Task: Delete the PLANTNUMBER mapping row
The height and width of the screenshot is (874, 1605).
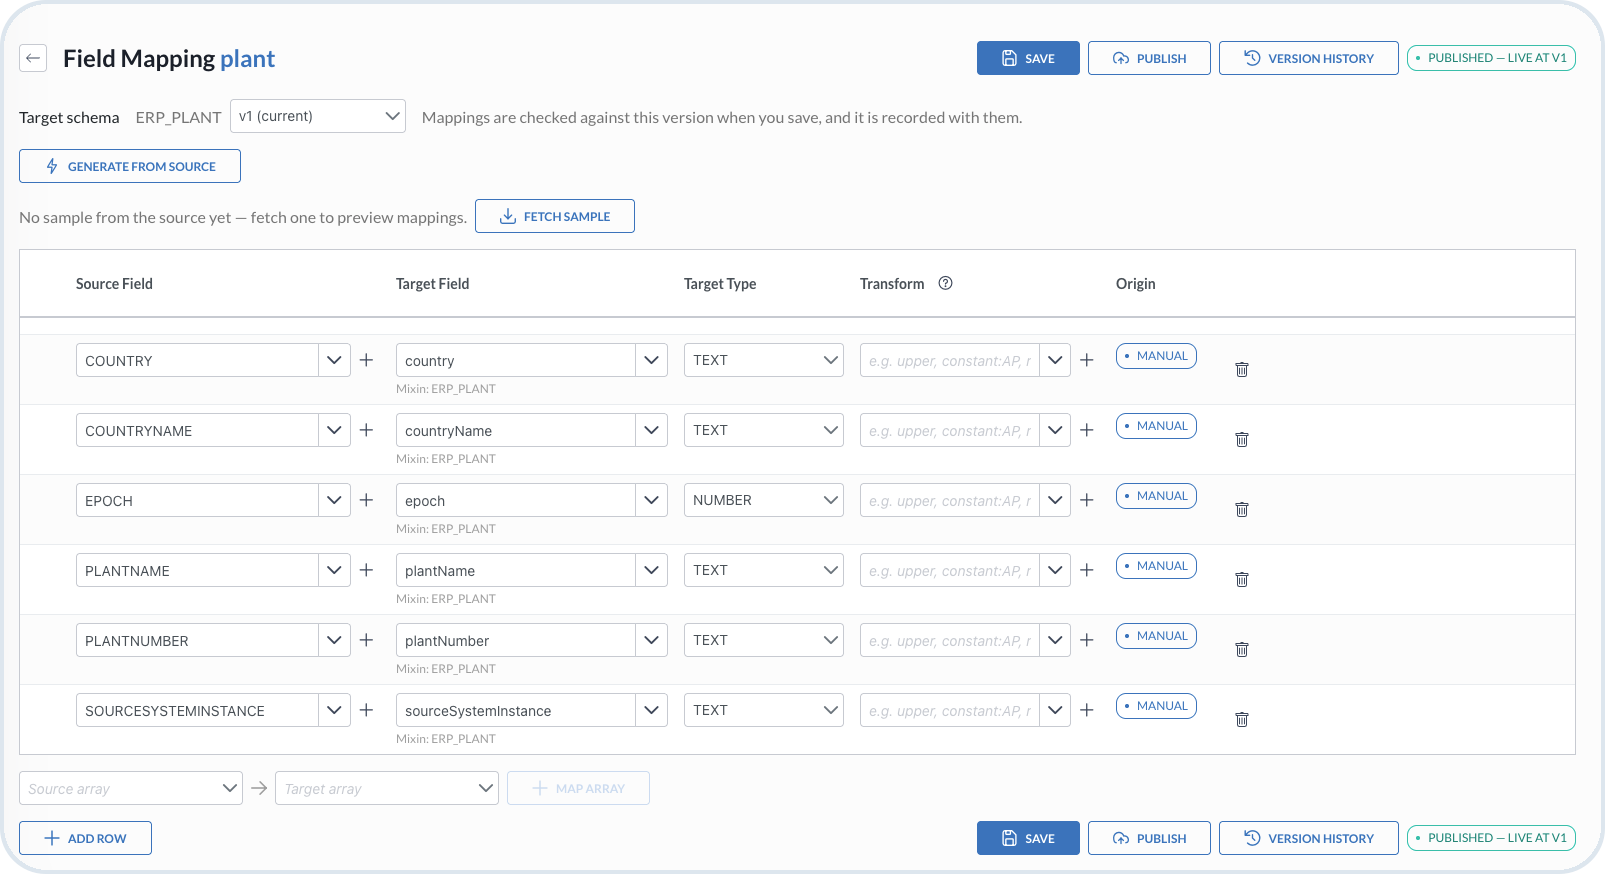Action: (1242, 649)
